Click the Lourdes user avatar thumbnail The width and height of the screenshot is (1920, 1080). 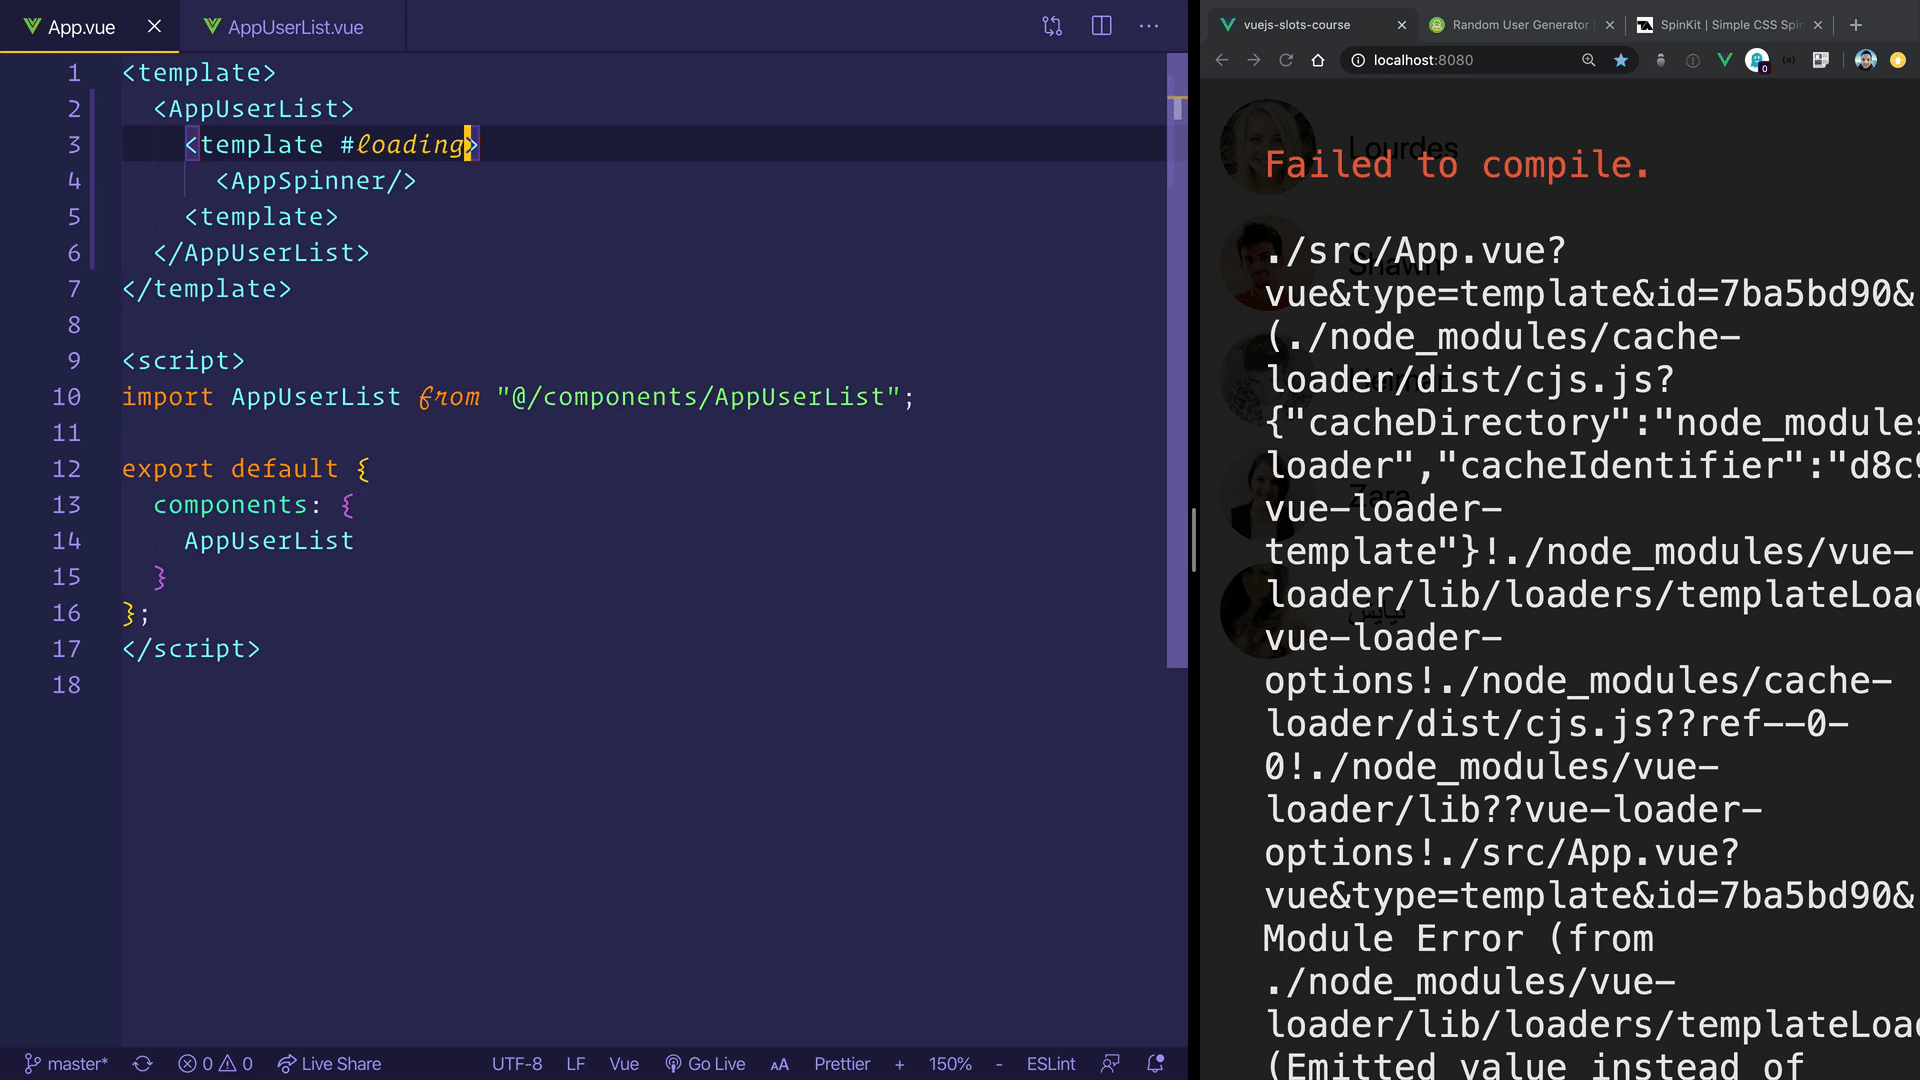1268,147
